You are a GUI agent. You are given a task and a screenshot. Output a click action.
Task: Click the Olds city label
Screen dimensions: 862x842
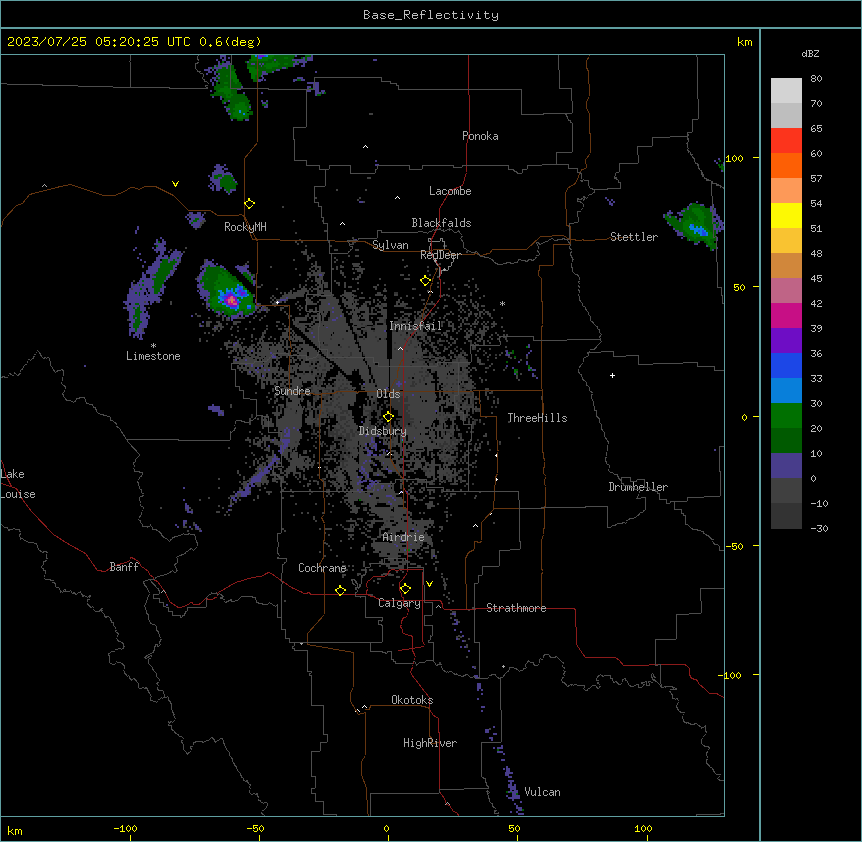388,394
